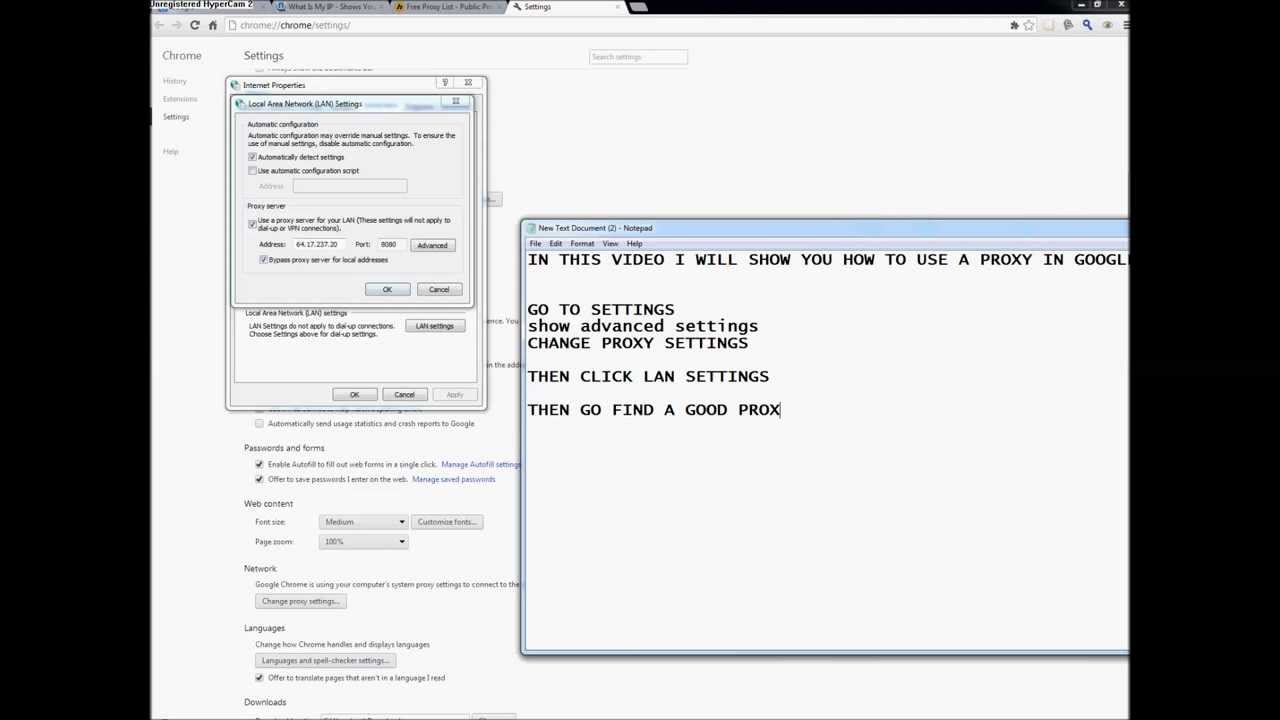
Task: Click the help question-mark in Internet Properties
Action: tap(445, 83)
